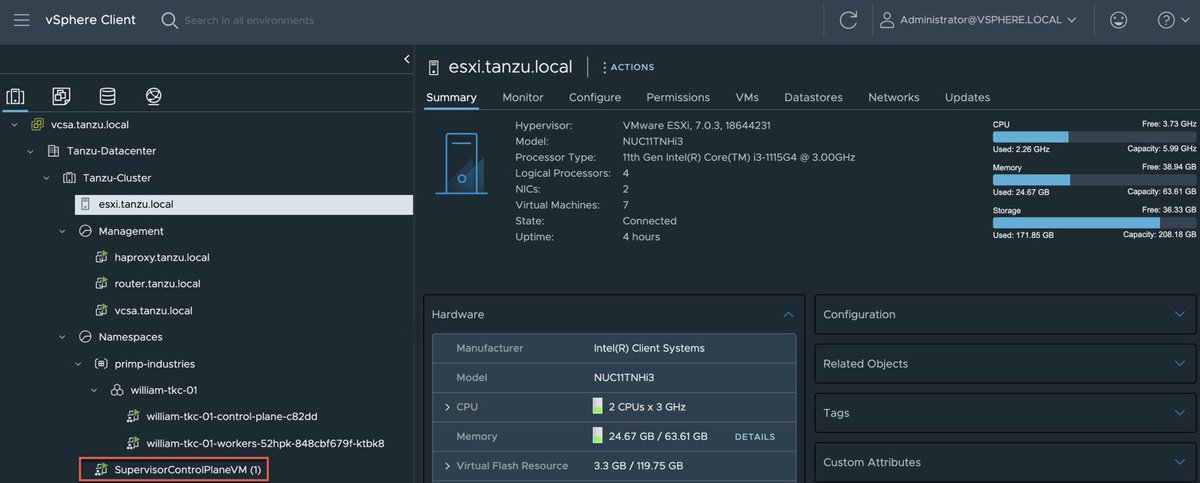Screen dimensions: 1200x483
Task: Click the Memory usage bar
Action: pos(1094,180)
